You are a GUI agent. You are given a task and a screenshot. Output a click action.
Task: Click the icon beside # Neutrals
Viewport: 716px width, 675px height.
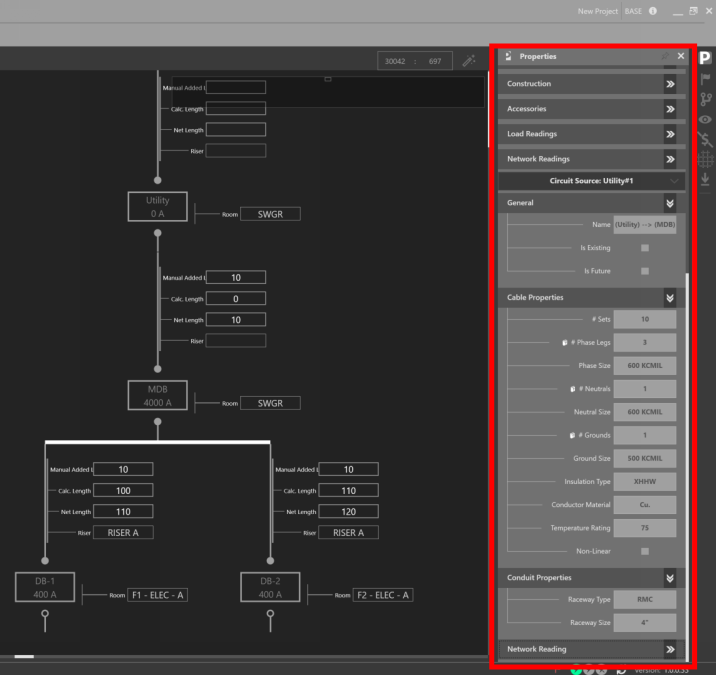(x=573, y=389)
